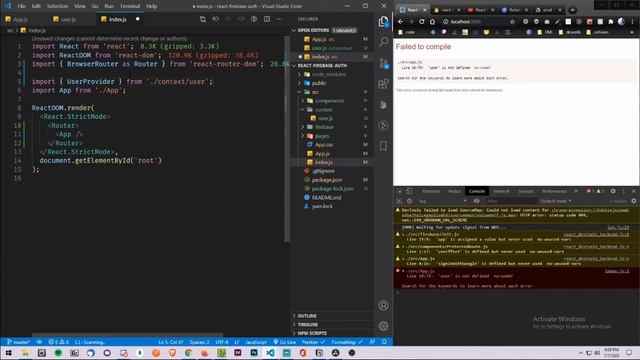The width and height of the screenshot is (640, 360).
Task: Toggle Prettier in the status bar
Action: point(313,342)
